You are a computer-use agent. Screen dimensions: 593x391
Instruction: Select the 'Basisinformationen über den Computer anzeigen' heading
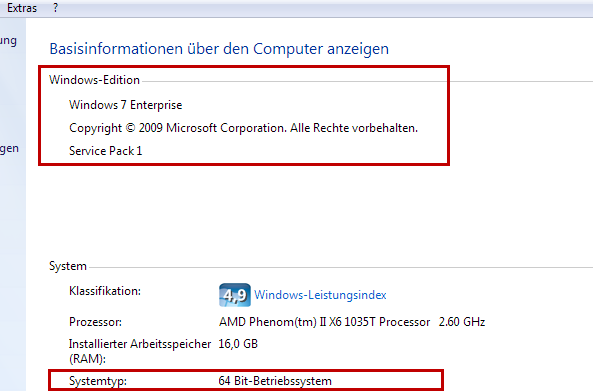219,49
